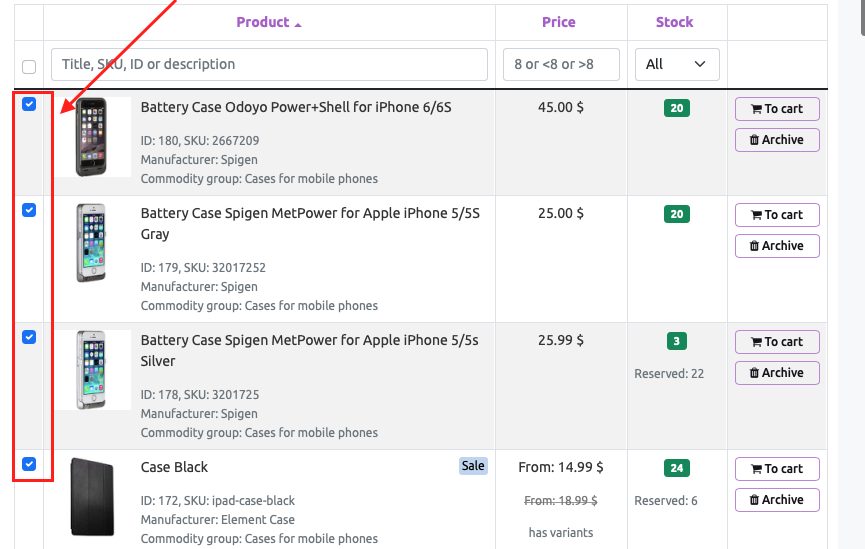Click stock badge 20 for Spigen Gray case

tap(676, 214)
